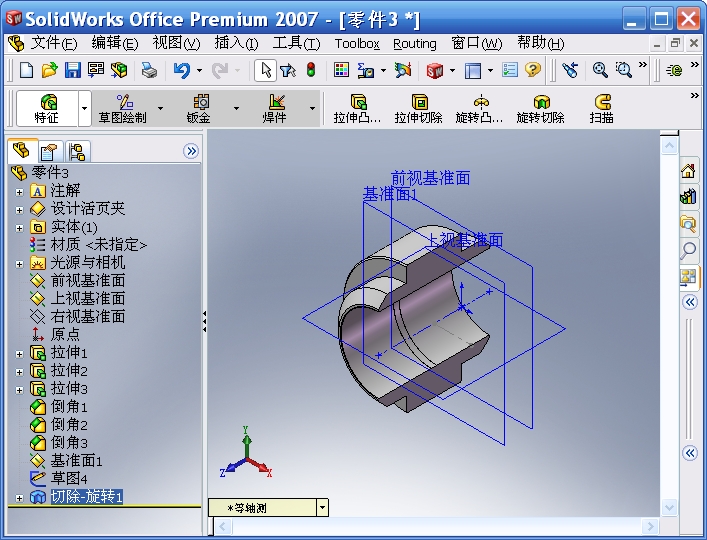Click the 拉伸凸... extrude boss tool
The image size is (707, 540).
(x=358, y=109)
